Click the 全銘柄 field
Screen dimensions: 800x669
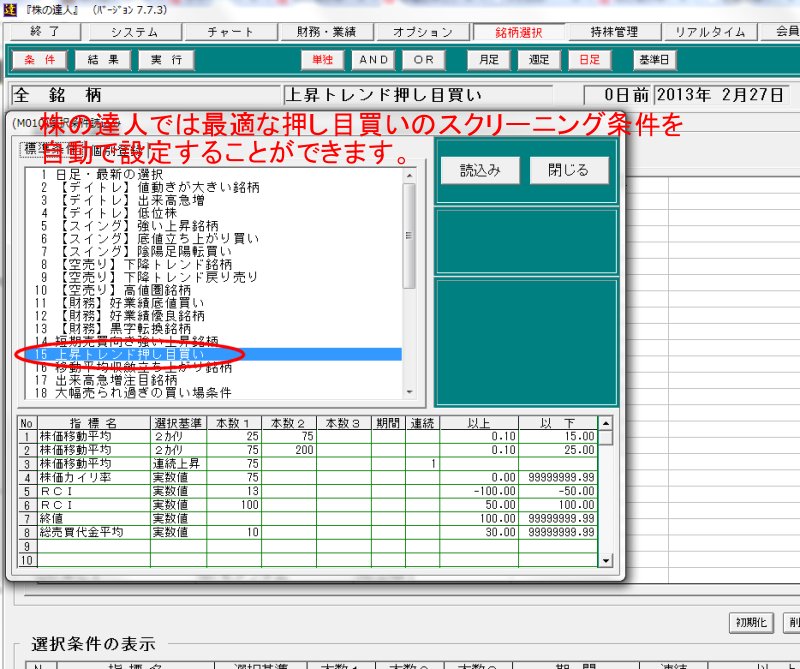click(146, 95)
